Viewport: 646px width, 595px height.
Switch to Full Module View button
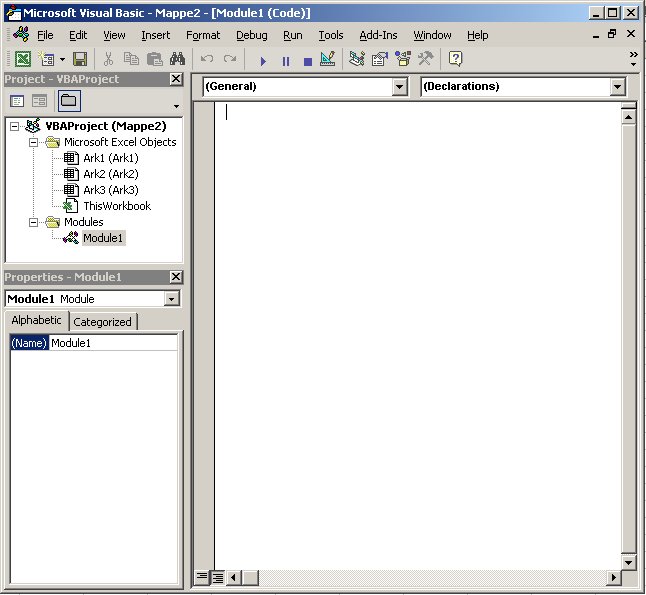(217, 577)
